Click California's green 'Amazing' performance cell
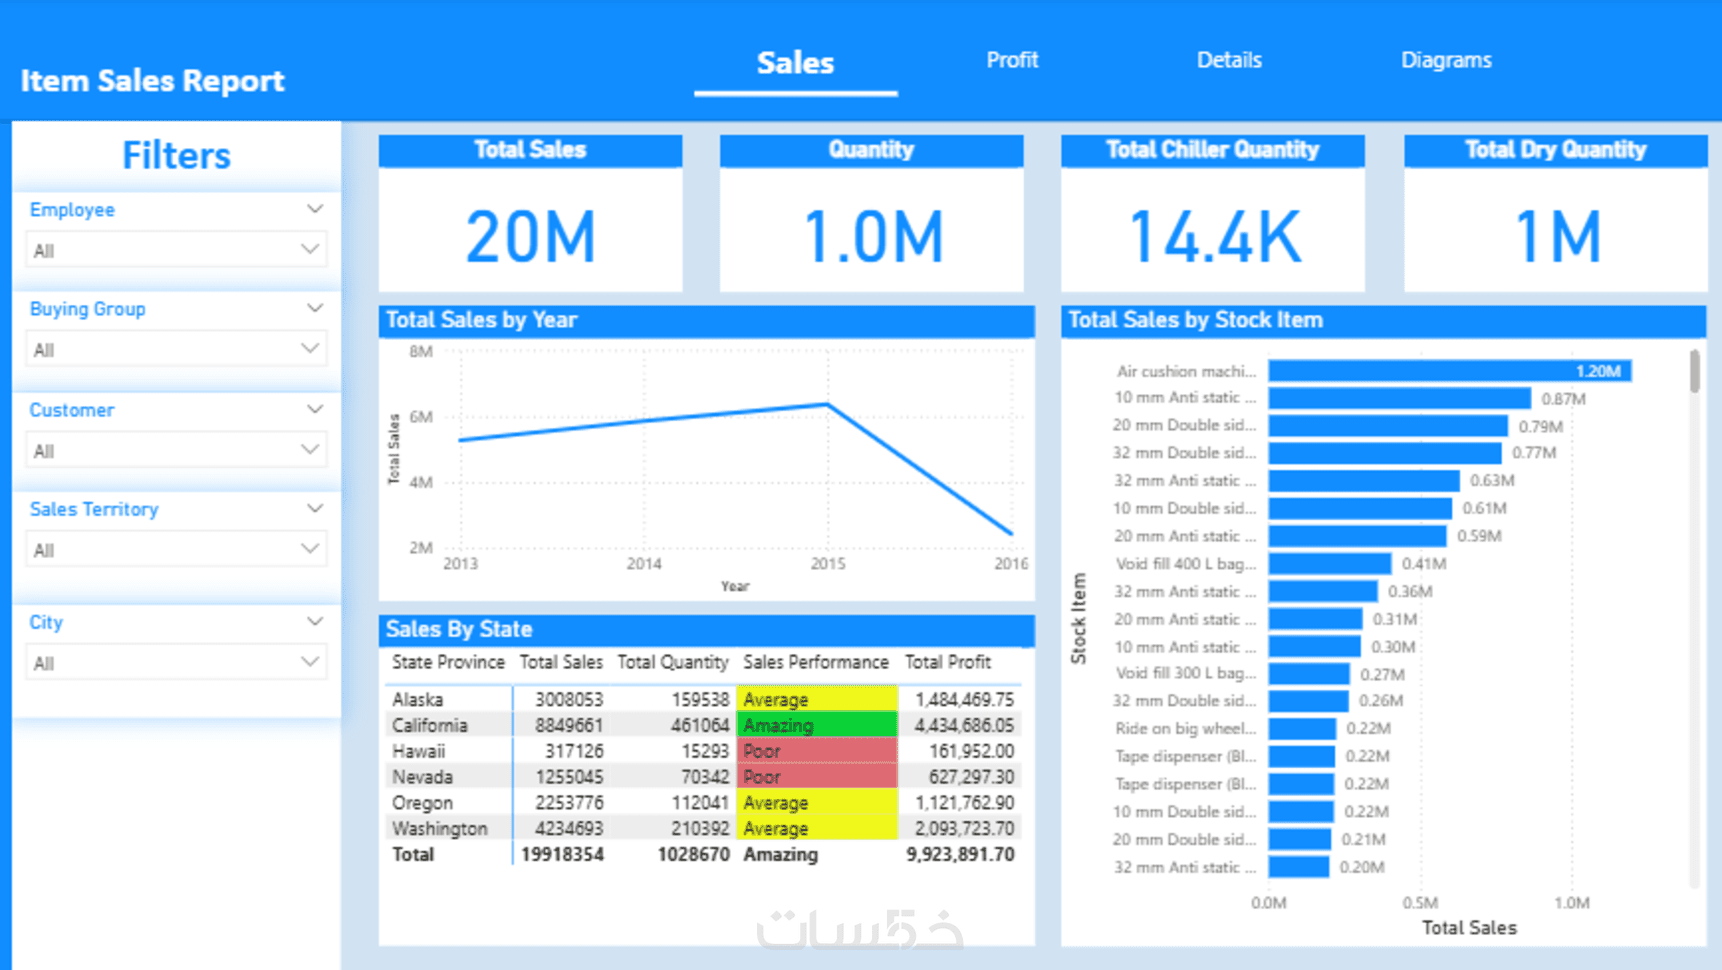The image size is (1722, 970). click(817, 725)
